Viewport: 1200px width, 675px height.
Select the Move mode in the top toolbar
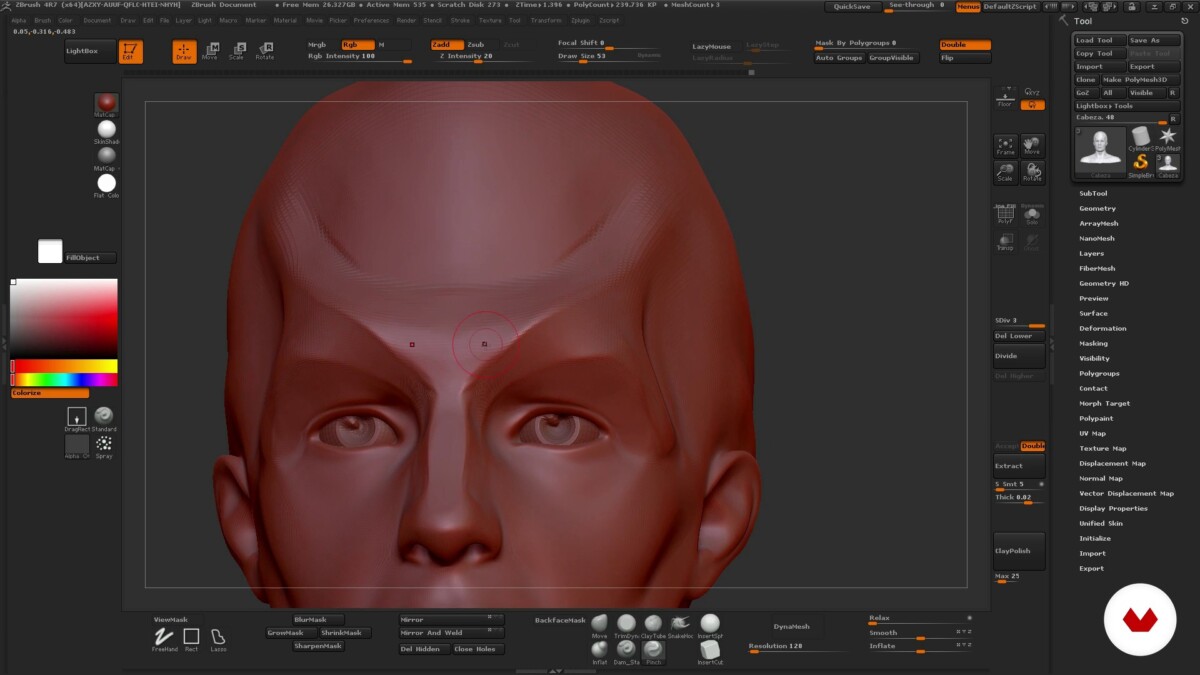click(x=211, y=47)
